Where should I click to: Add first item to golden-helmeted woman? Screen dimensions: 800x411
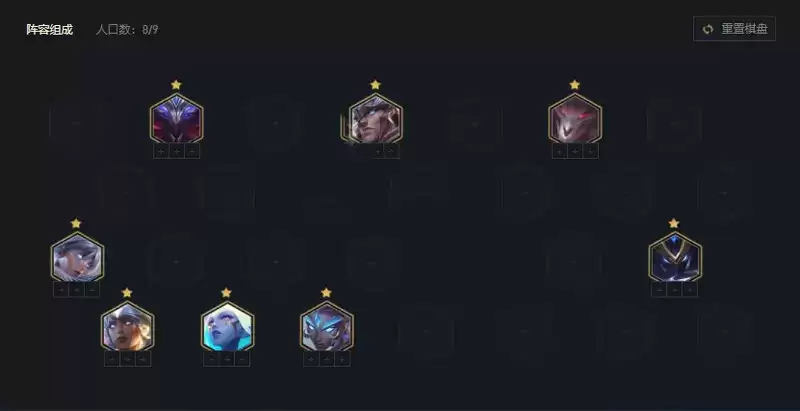pos(112,359)
